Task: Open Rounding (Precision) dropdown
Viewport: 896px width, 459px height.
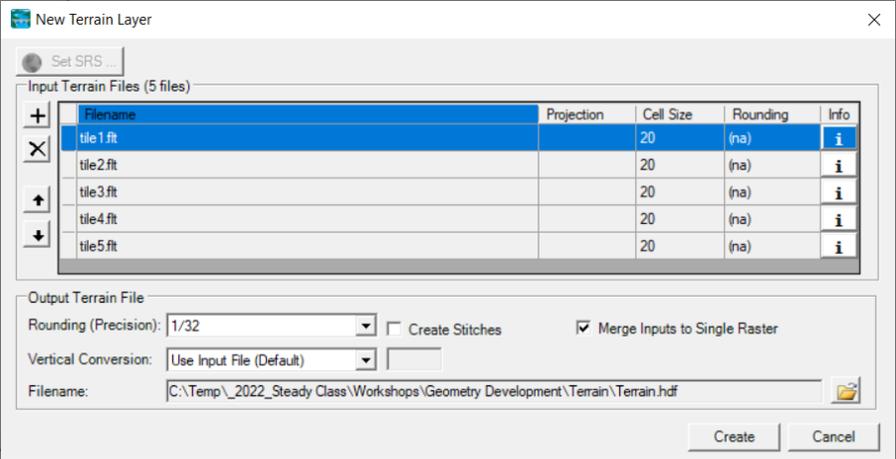Action: (x=364, y=326)
